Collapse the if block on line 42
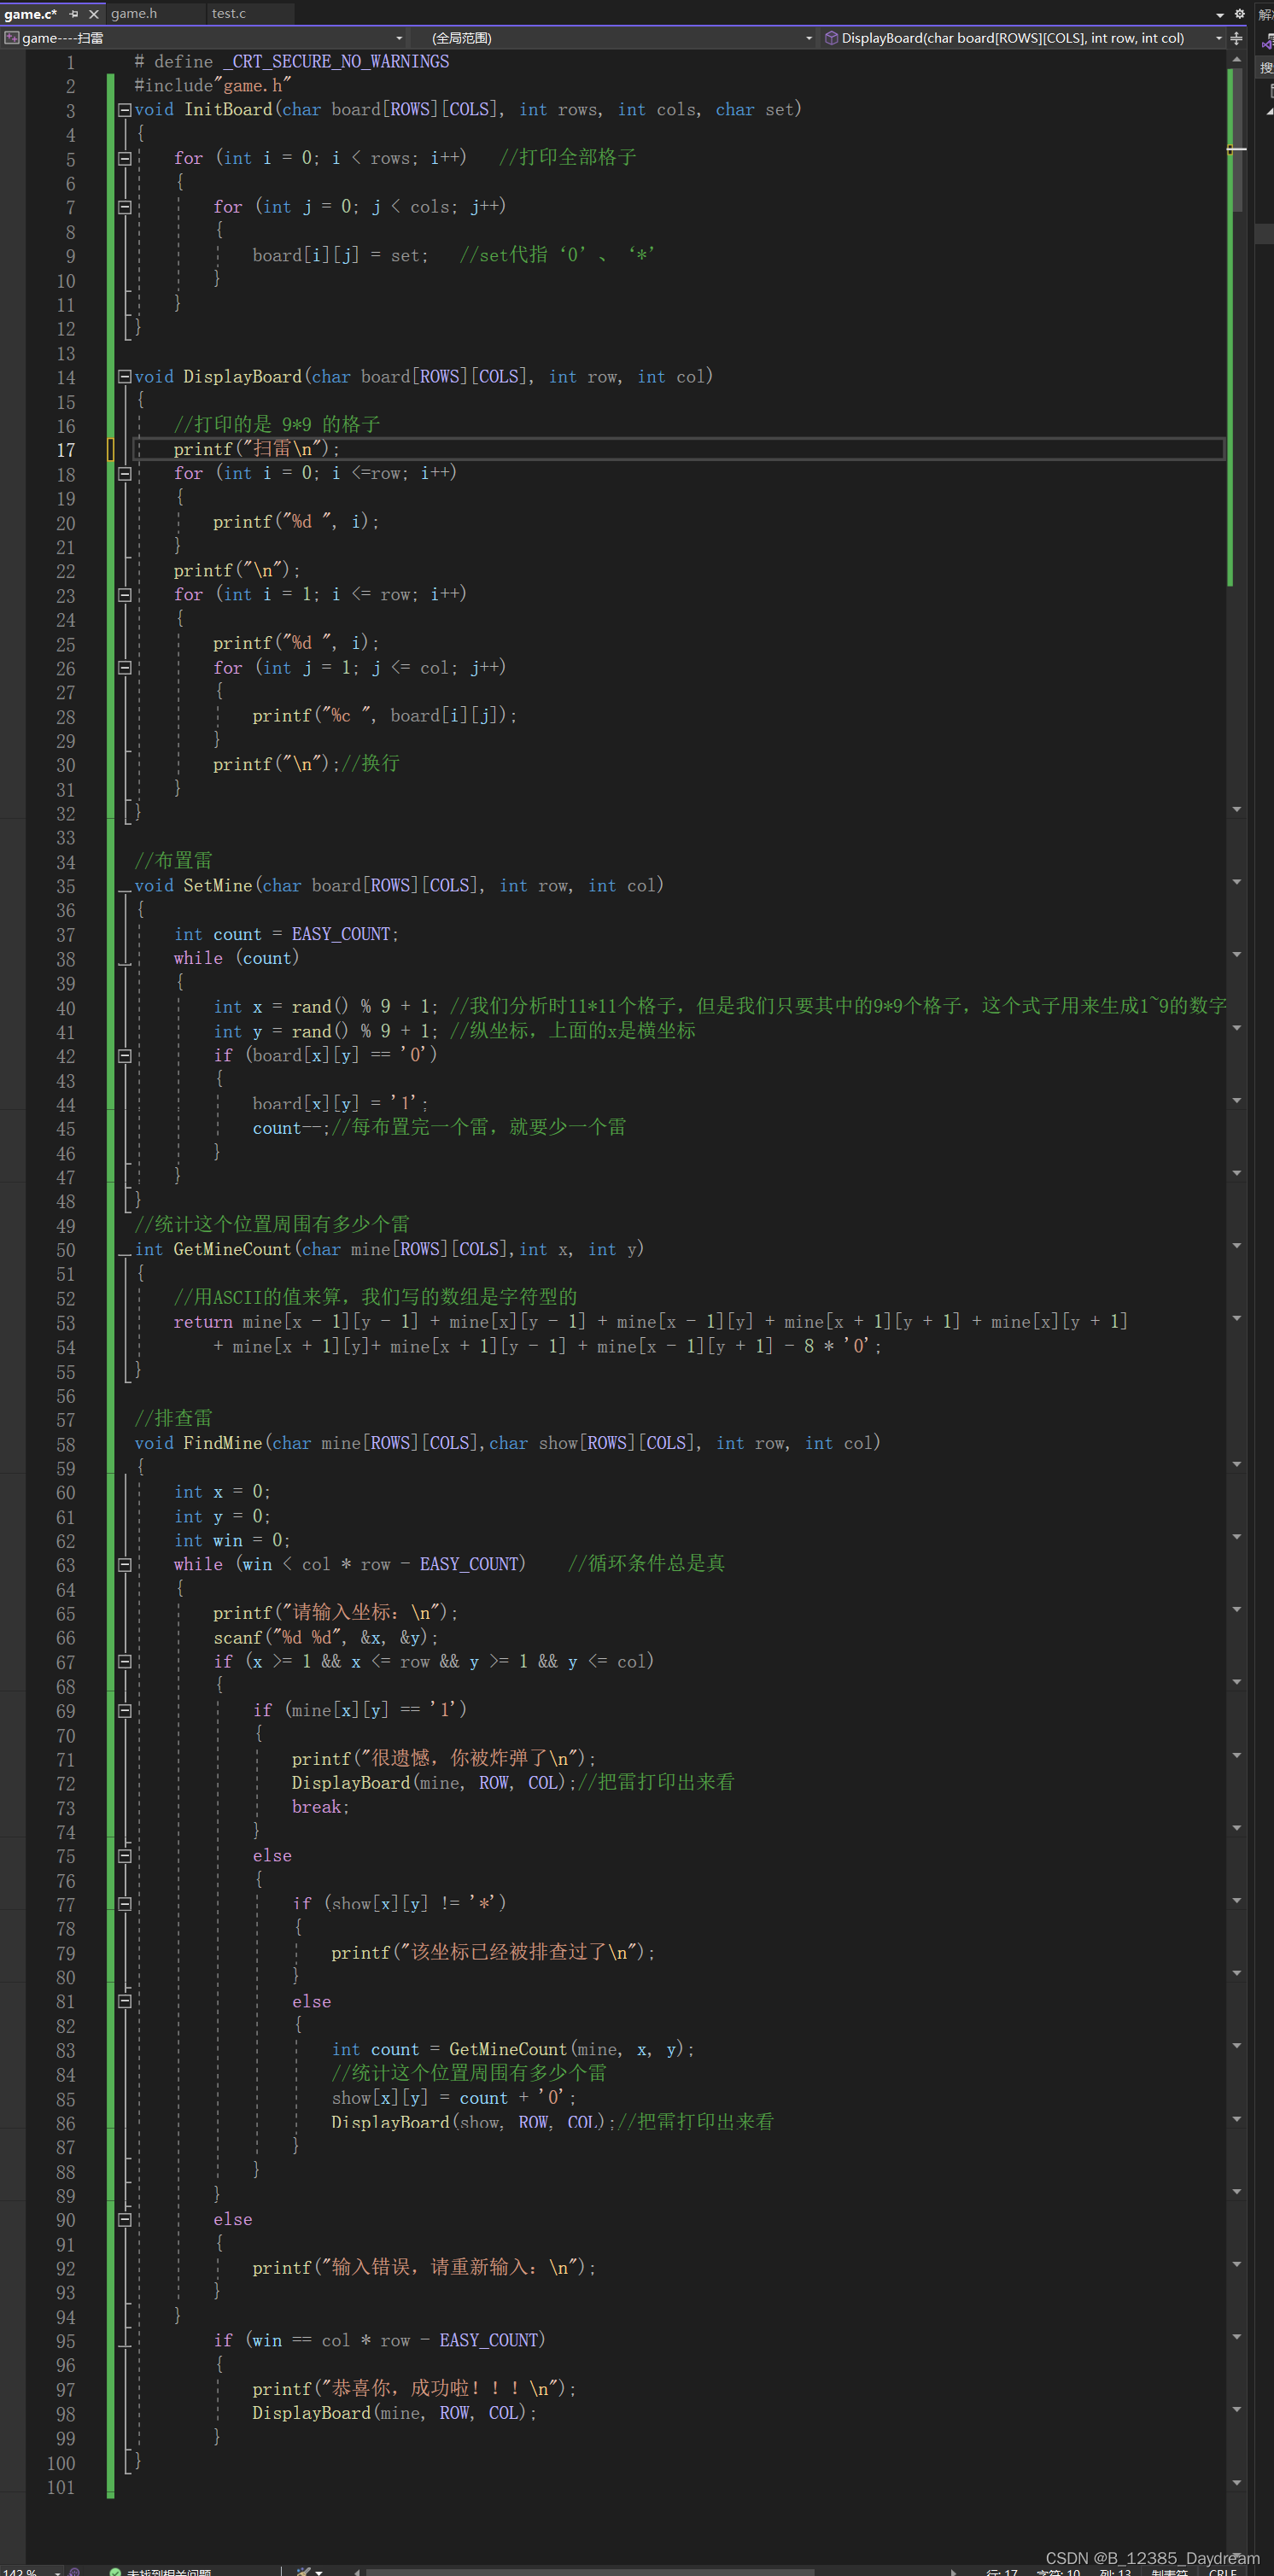Image resolution: width=1274 pixels, height=2576 pixels. tap(125, 1056)
